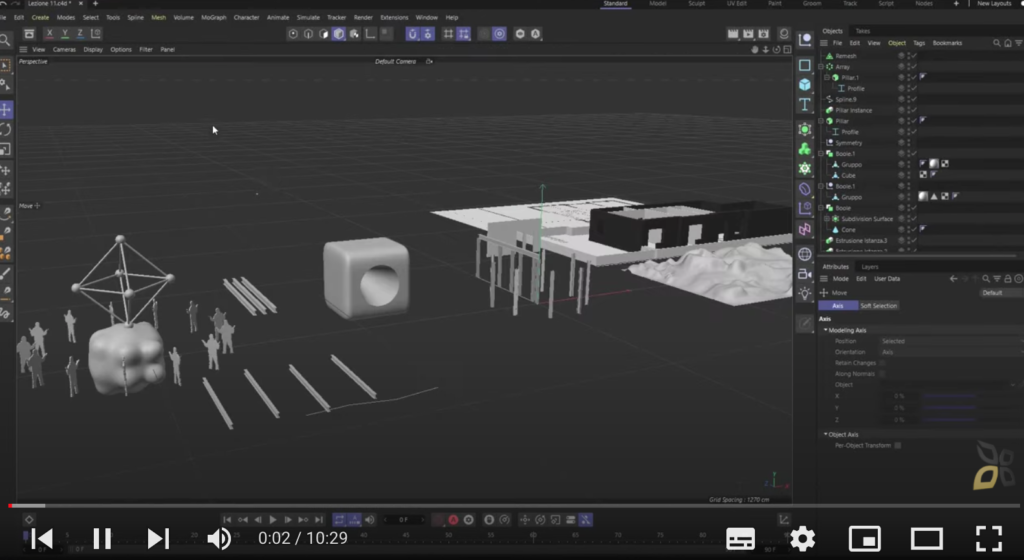
Task: Toggle the Per-Object Transform checkbox
Action: (898, 445)
